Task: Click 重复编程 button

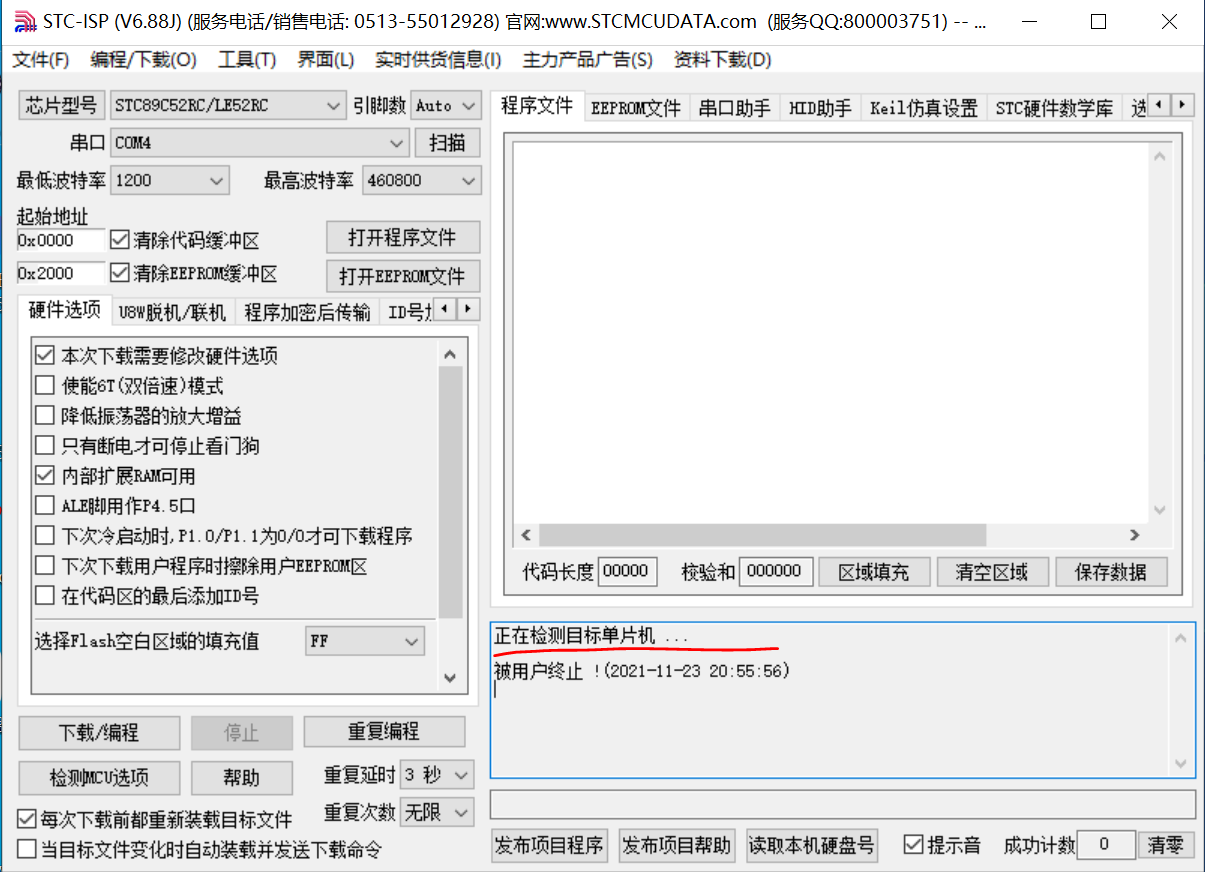Action: (x=384, y=731)
